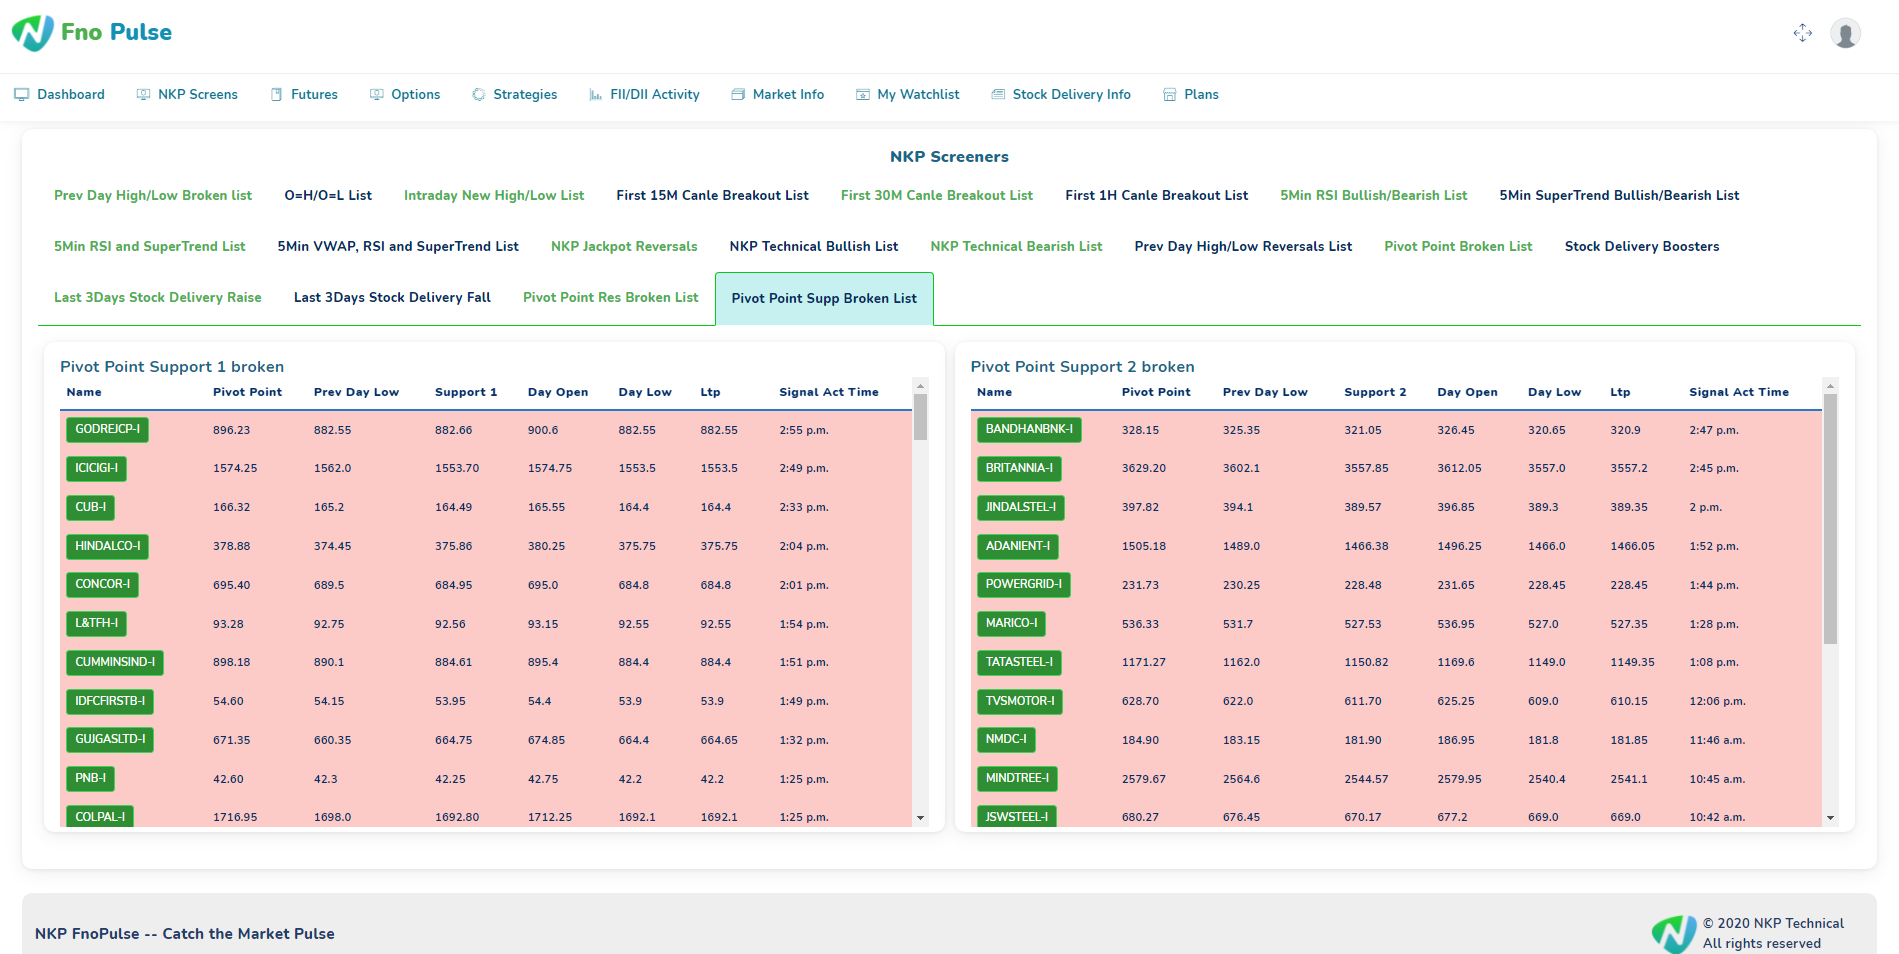Select Intraday New High/Low List tab
Viewport: 1899px width, 954px height.
(x=494, y=196)
